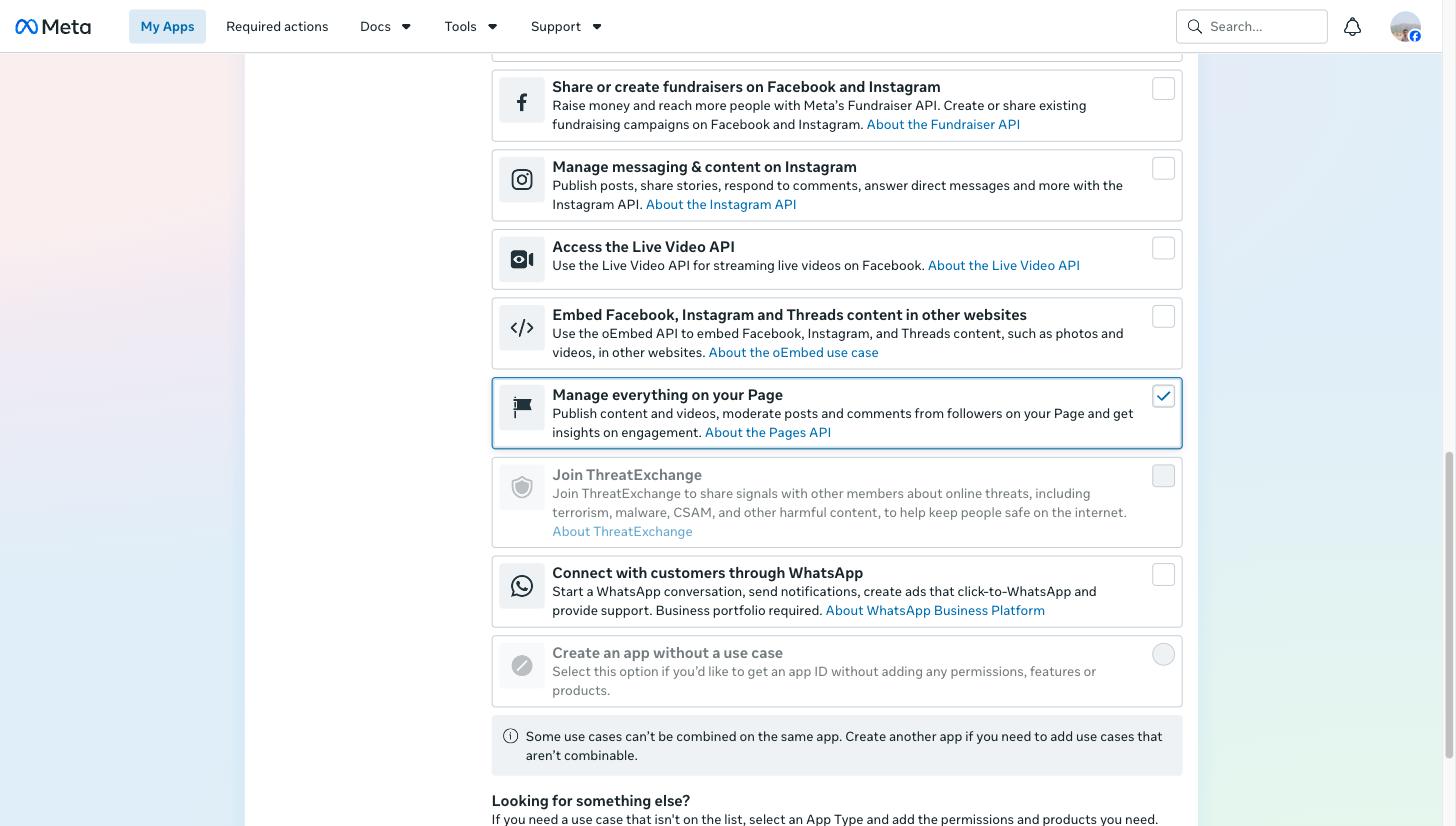
Task: Click the Live Video camera icon
Action: [522, 259]
